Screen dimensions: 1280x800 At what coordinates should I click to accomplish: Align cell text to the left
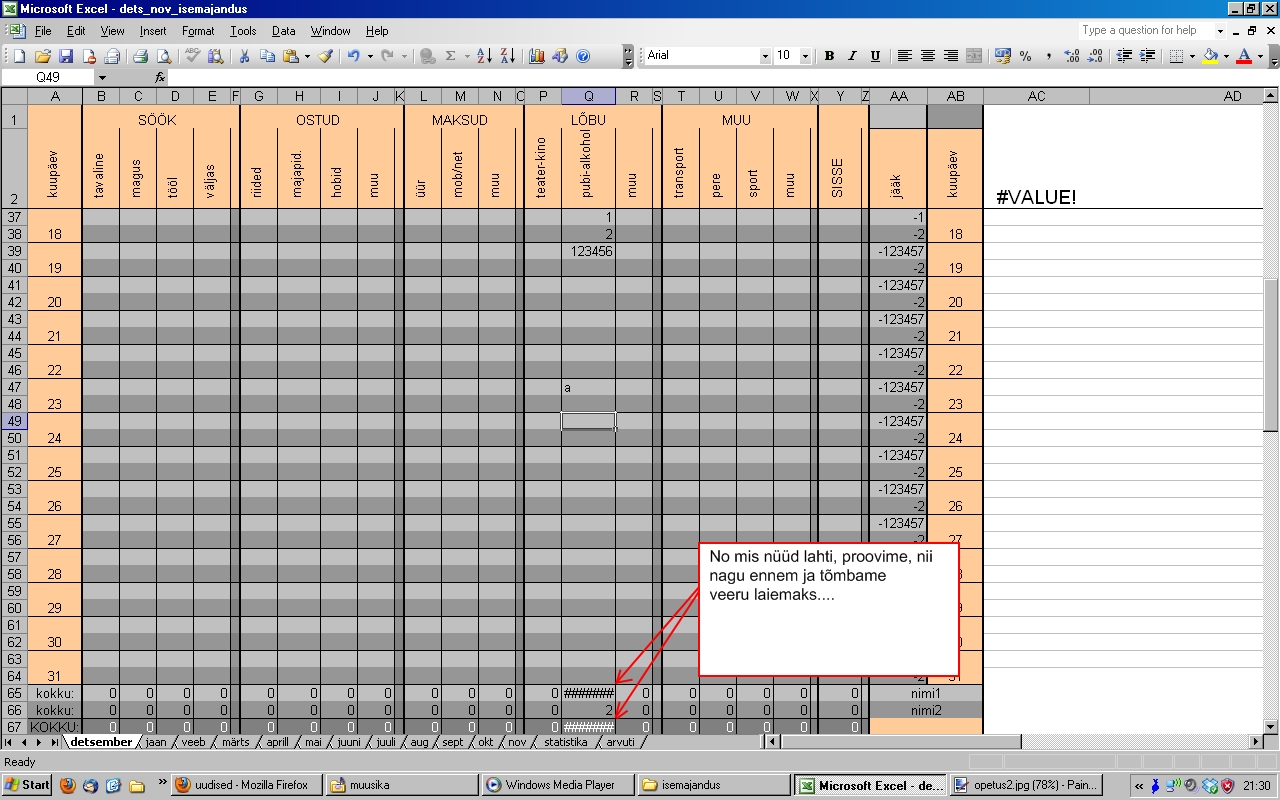905,56
